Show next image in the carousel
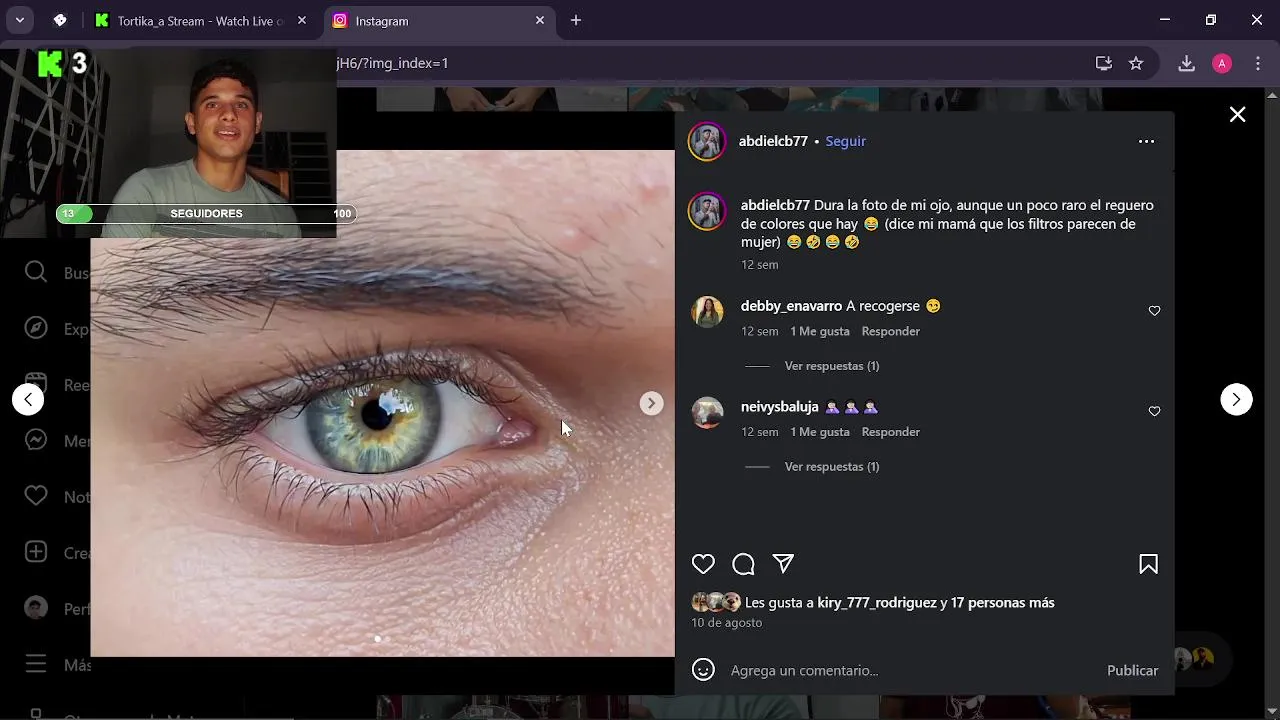This screenshot has width=1280, height=720. (x=651, y=403)
